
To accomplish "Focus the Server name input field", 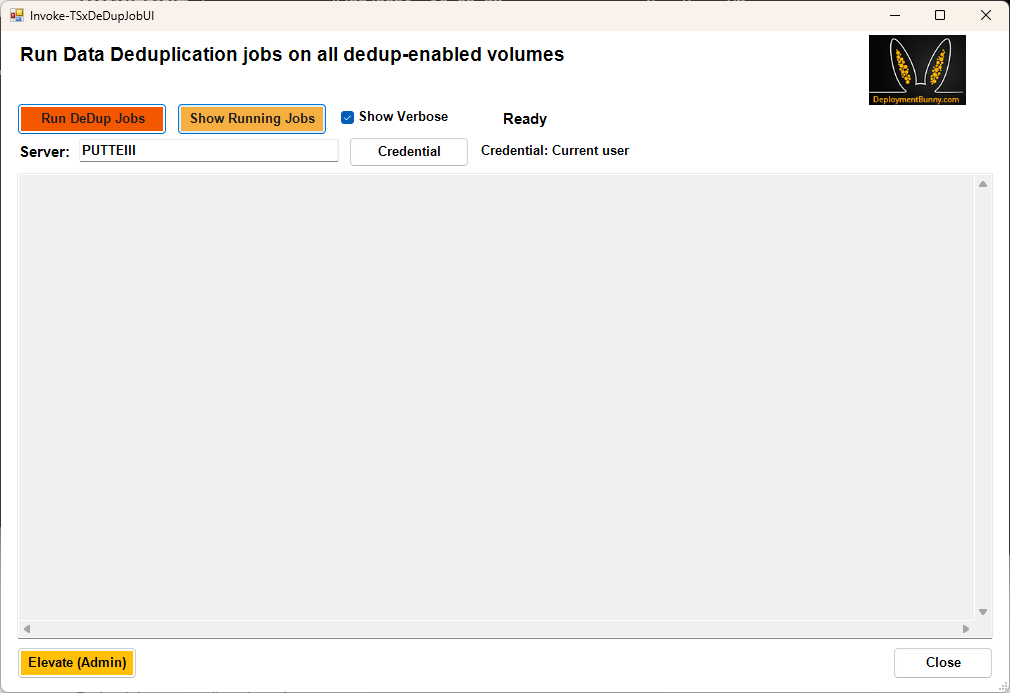I will tap(209, 151).
